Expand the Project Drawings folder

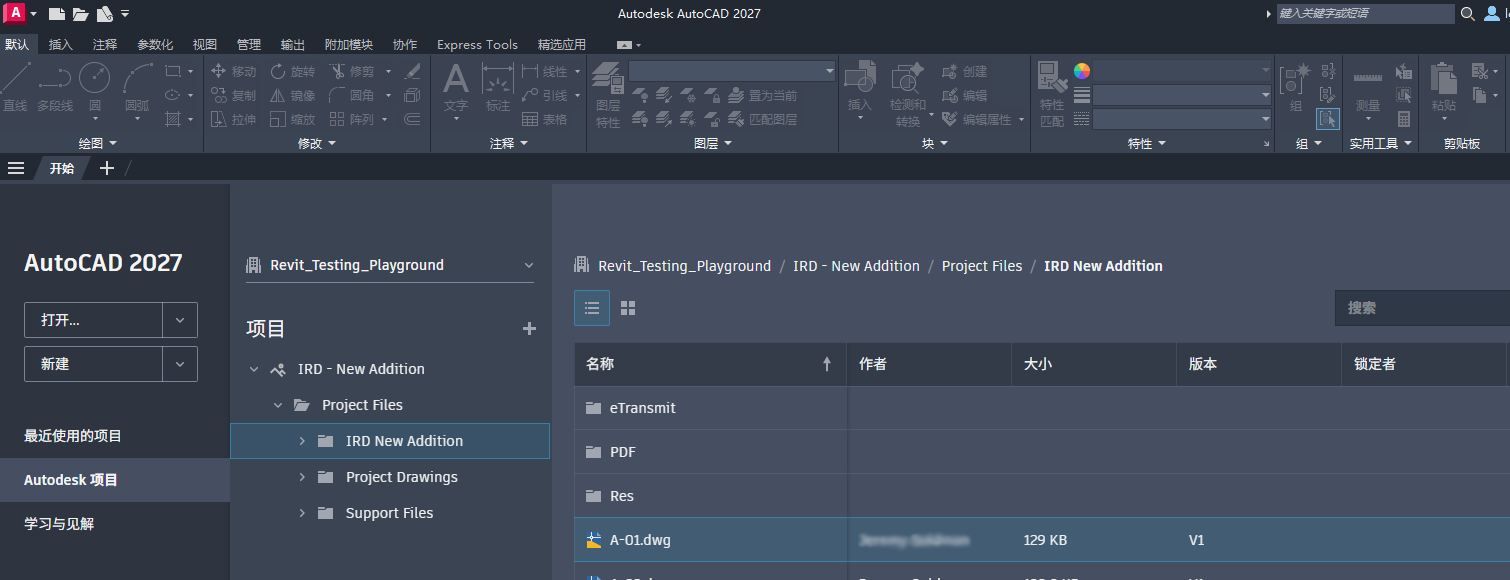[x=302, y=477]
